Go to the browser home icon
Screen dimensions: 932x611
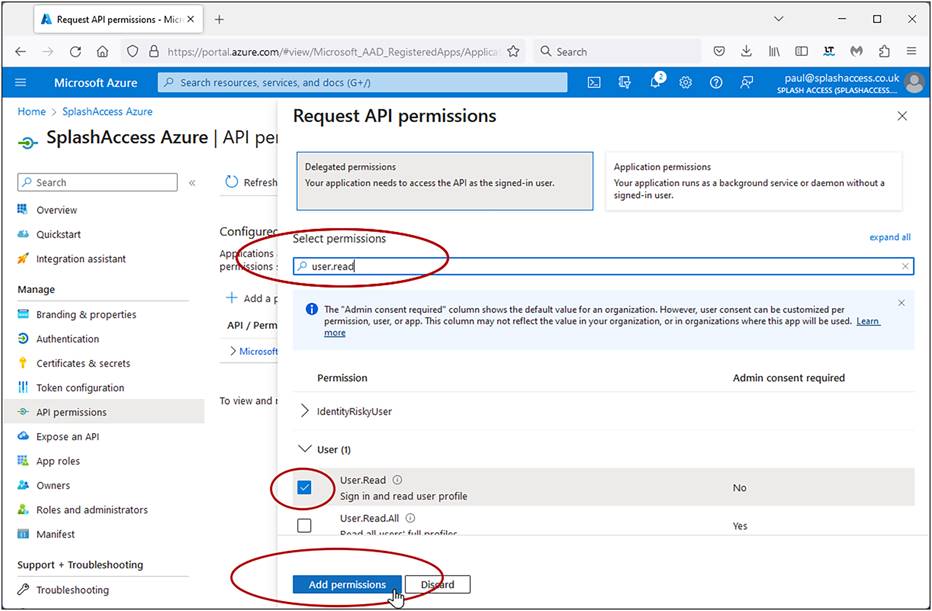102,52
